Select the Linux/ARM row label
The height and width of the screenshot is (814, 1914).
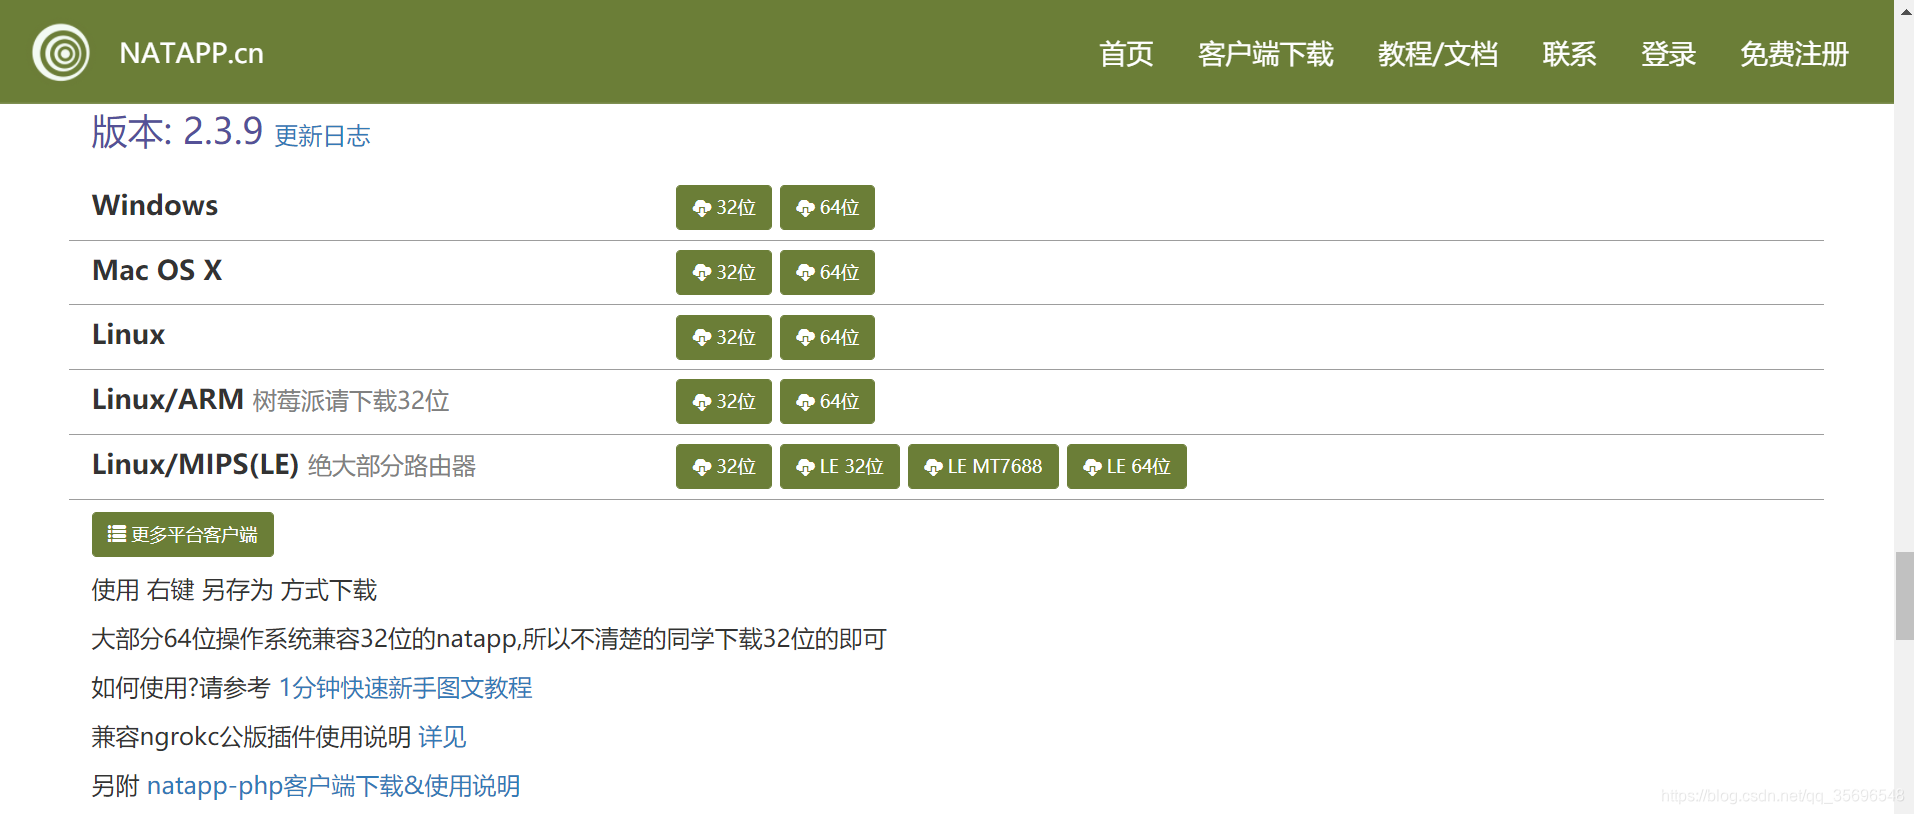tap(168, 399)
